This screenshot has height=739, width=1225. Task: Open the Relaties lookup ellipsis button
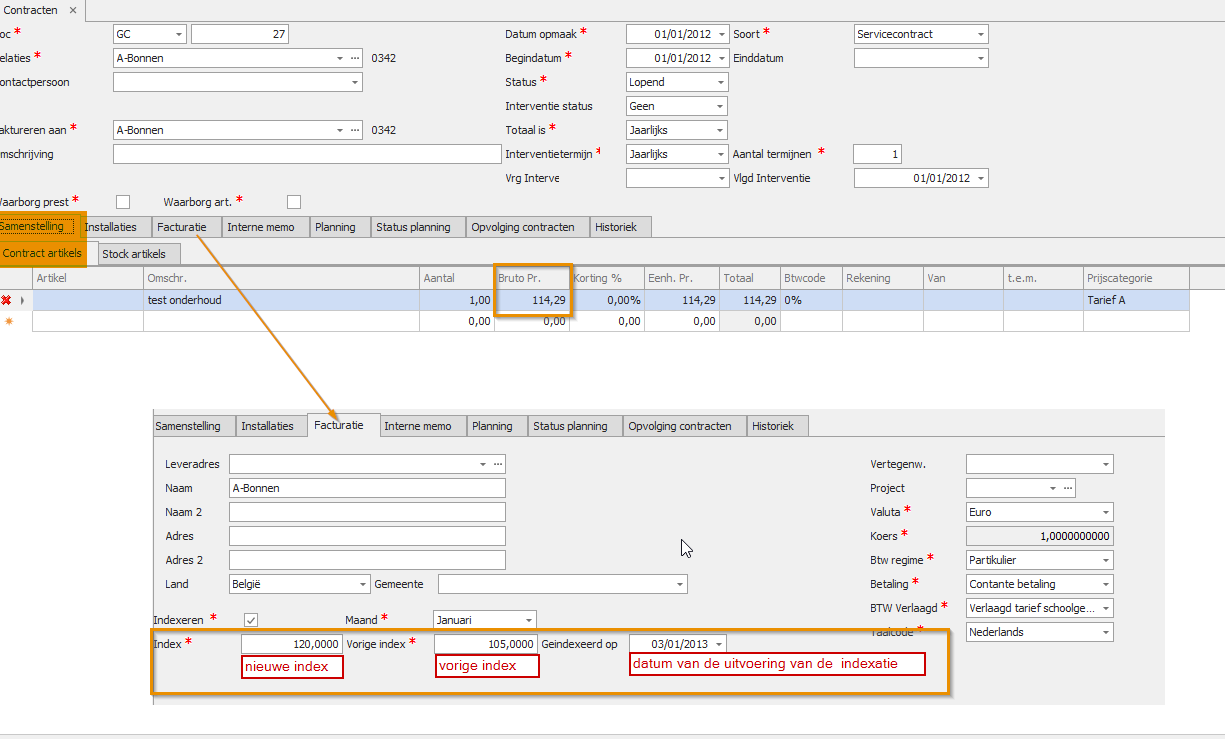click(x=355, y=58)
